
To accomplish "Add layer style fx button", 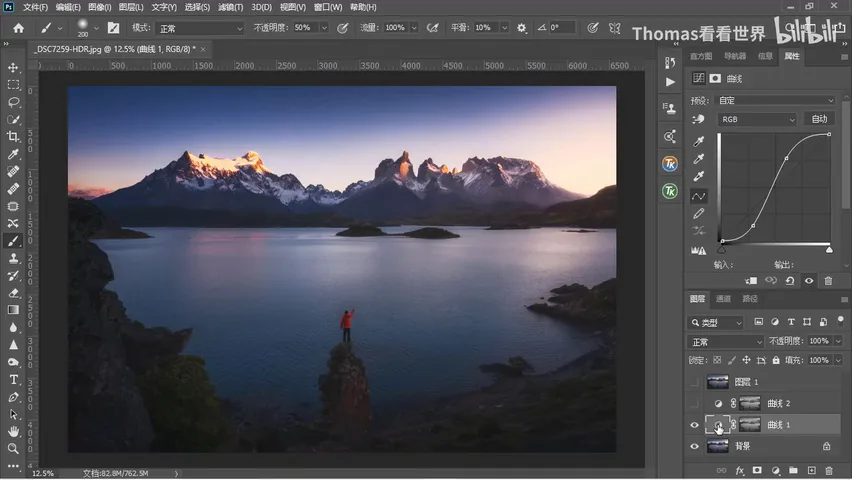I will 740,471.
